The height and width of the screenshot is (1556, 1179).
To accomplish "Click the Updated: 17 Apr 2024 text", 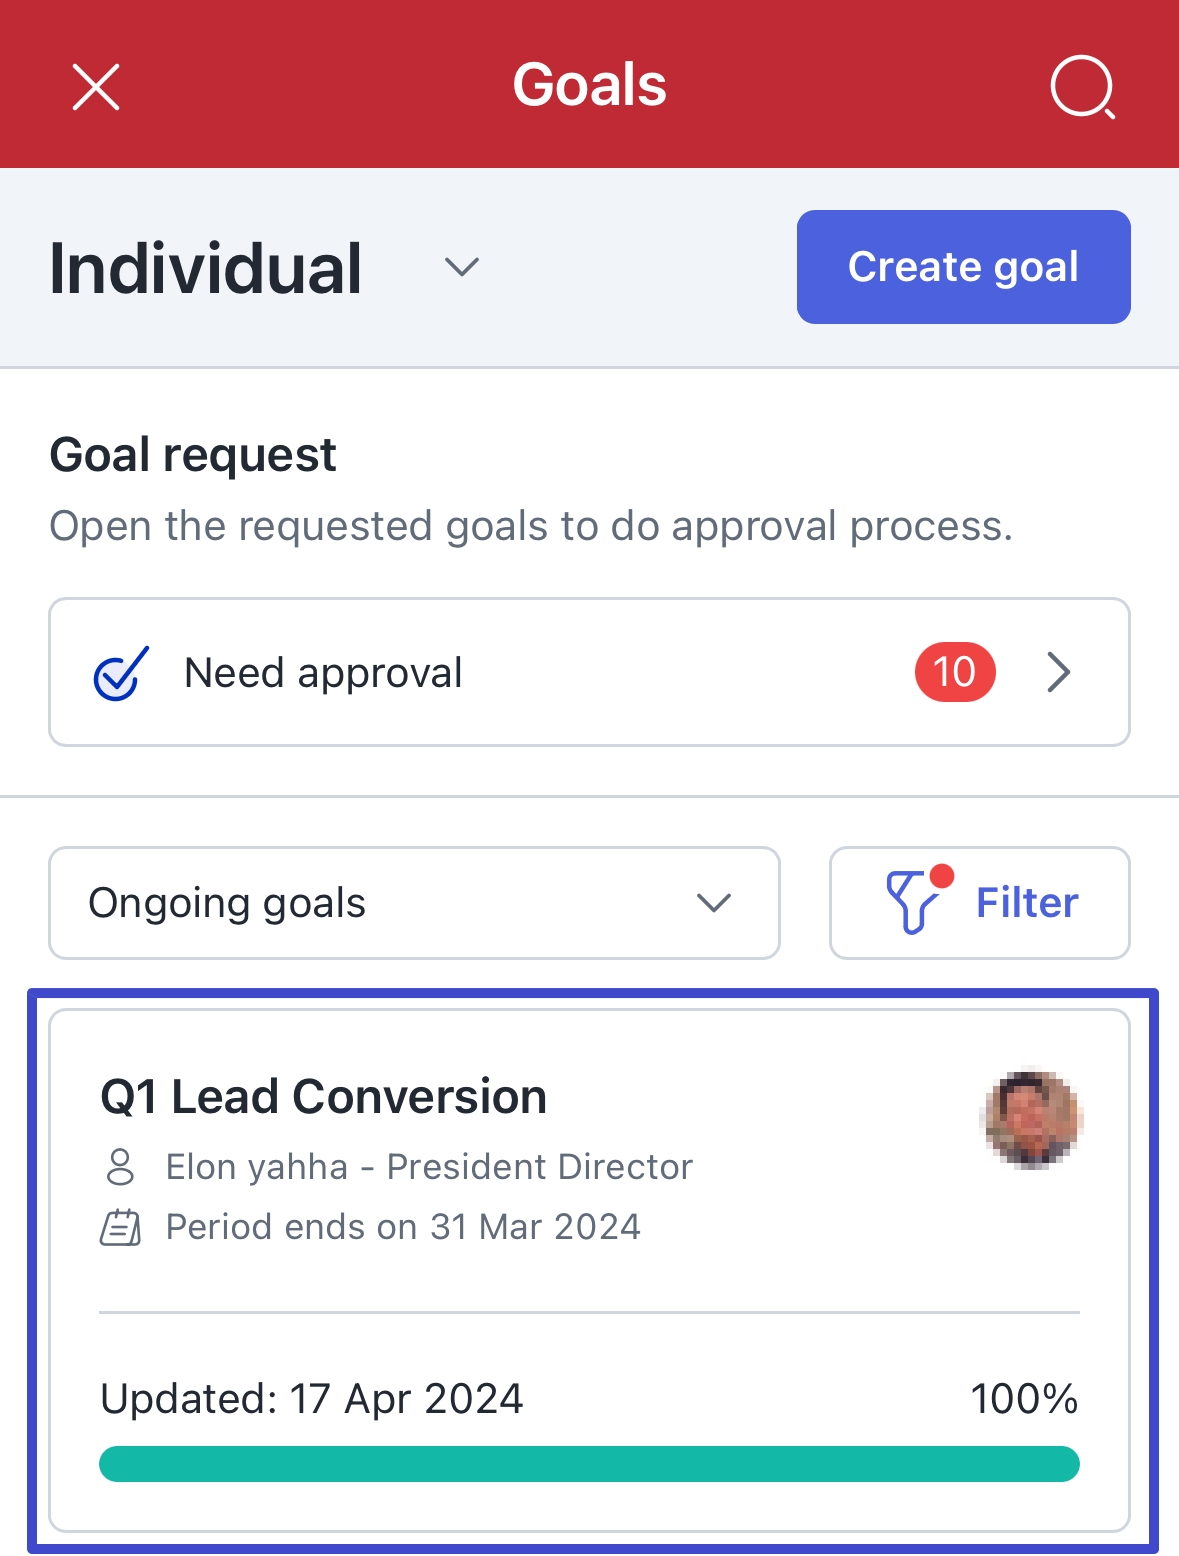I will click(312, 1398).
